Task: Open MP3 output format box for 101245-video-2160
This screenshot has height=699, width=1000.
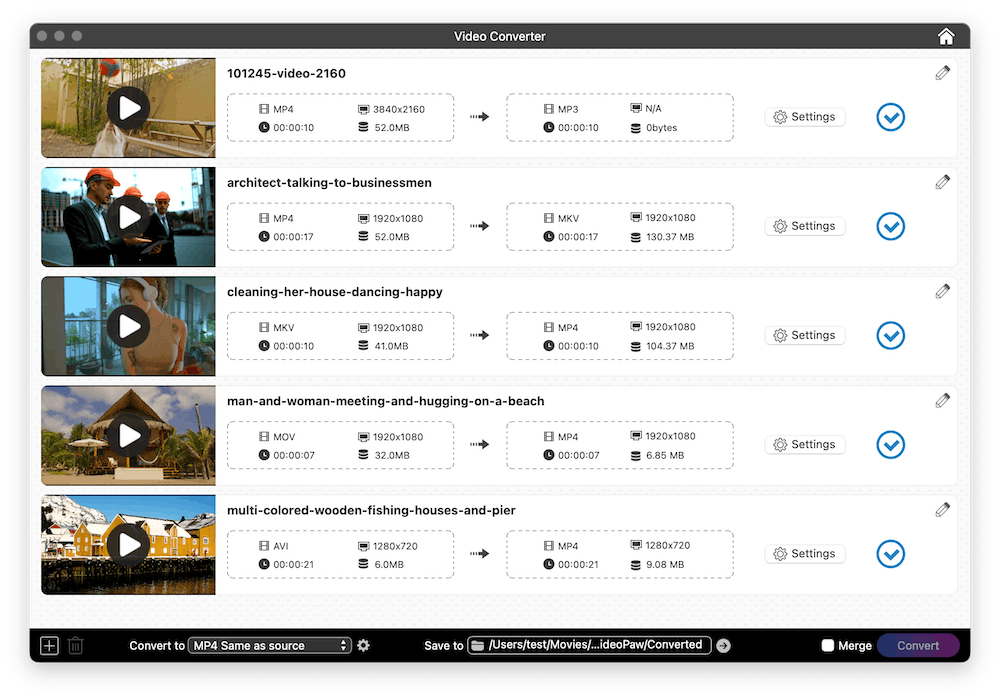Action: [619, 118]
